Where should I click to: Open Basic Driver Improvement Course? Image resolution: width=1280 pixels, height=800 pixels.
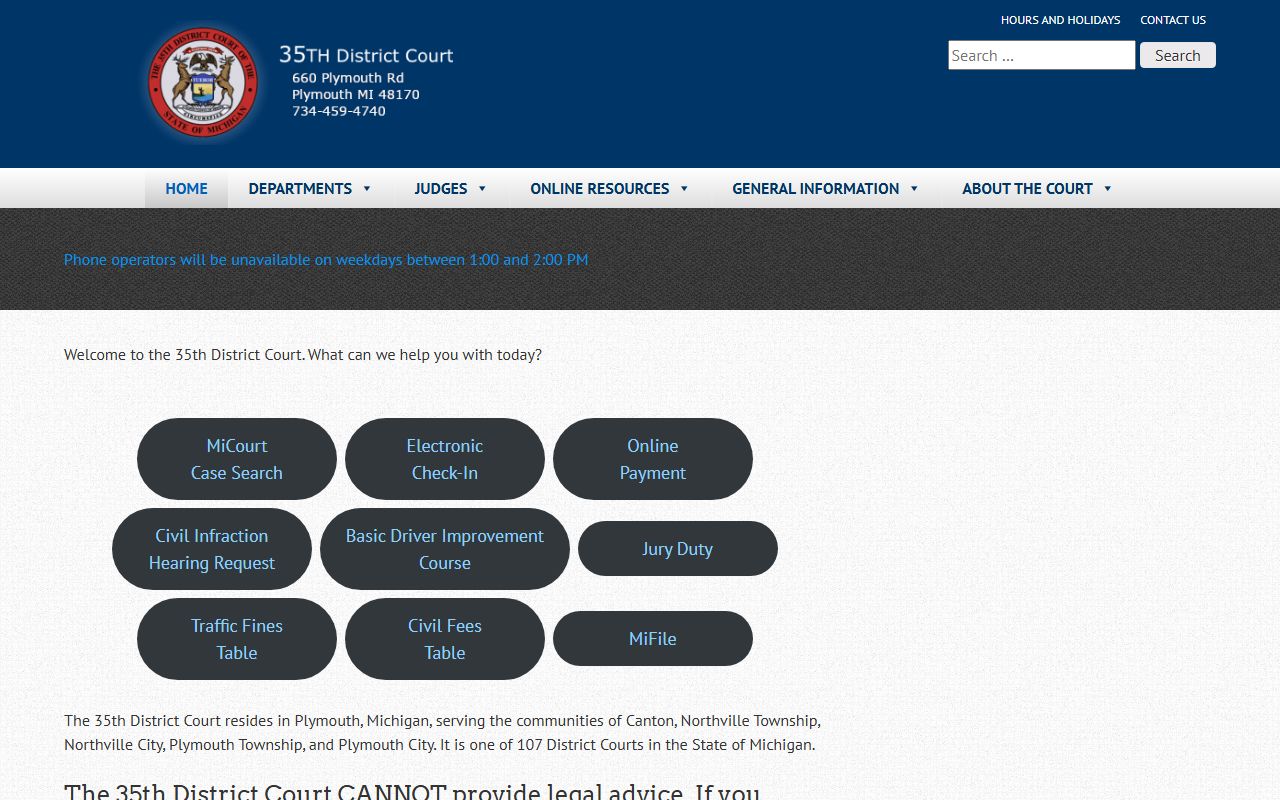tap(445, 549)
